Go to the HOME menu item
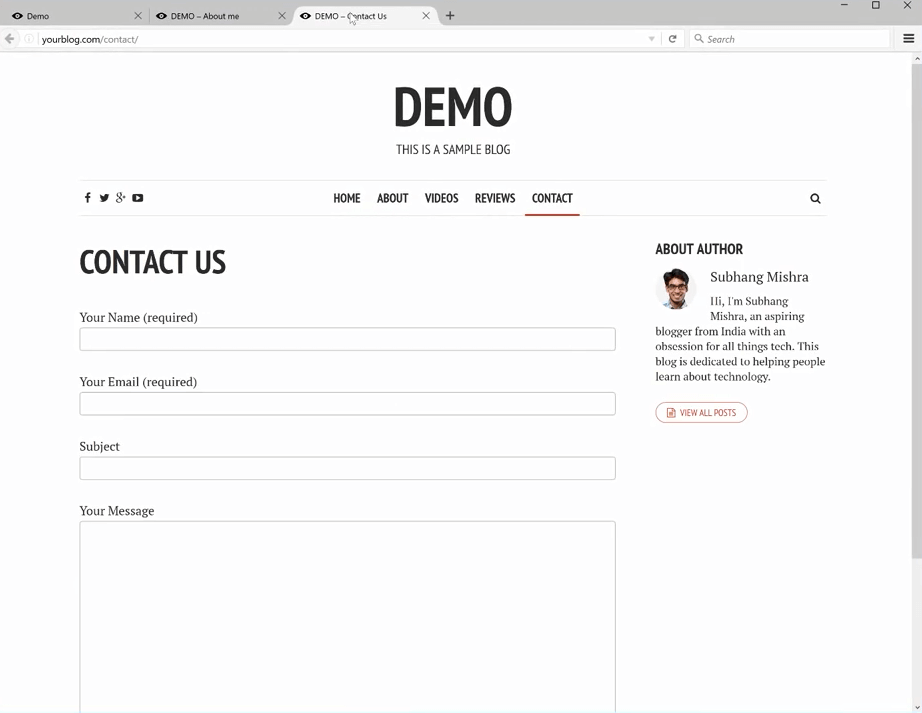The width and height of the screenshot is (922, 713). pos(347,198)
